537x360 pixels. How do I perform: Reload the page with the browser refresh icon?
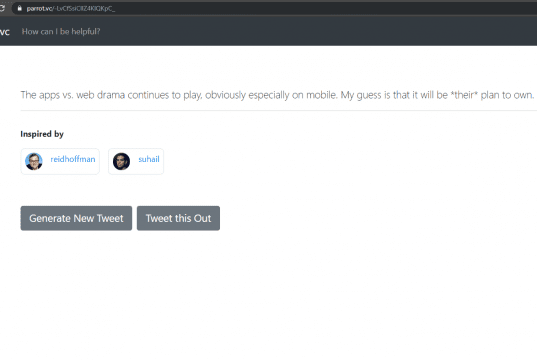pyautogui.click(x=2, y=8)
